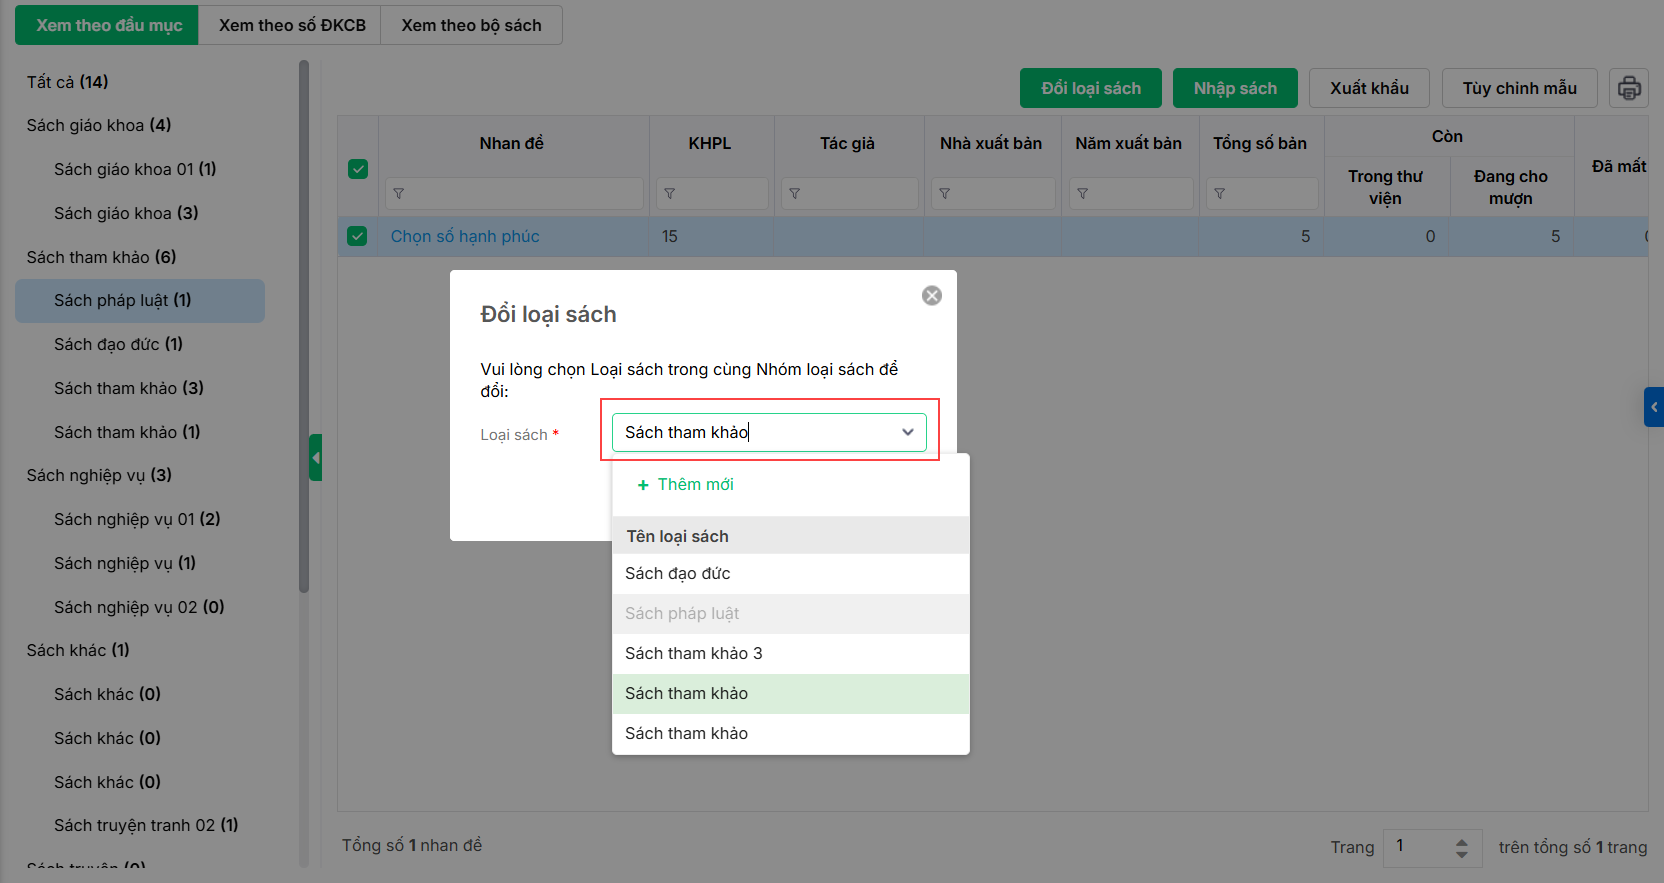Toggle the select-all header checkbox
The height and width of the screenshot is (883, 1664).
coord(358,169)
